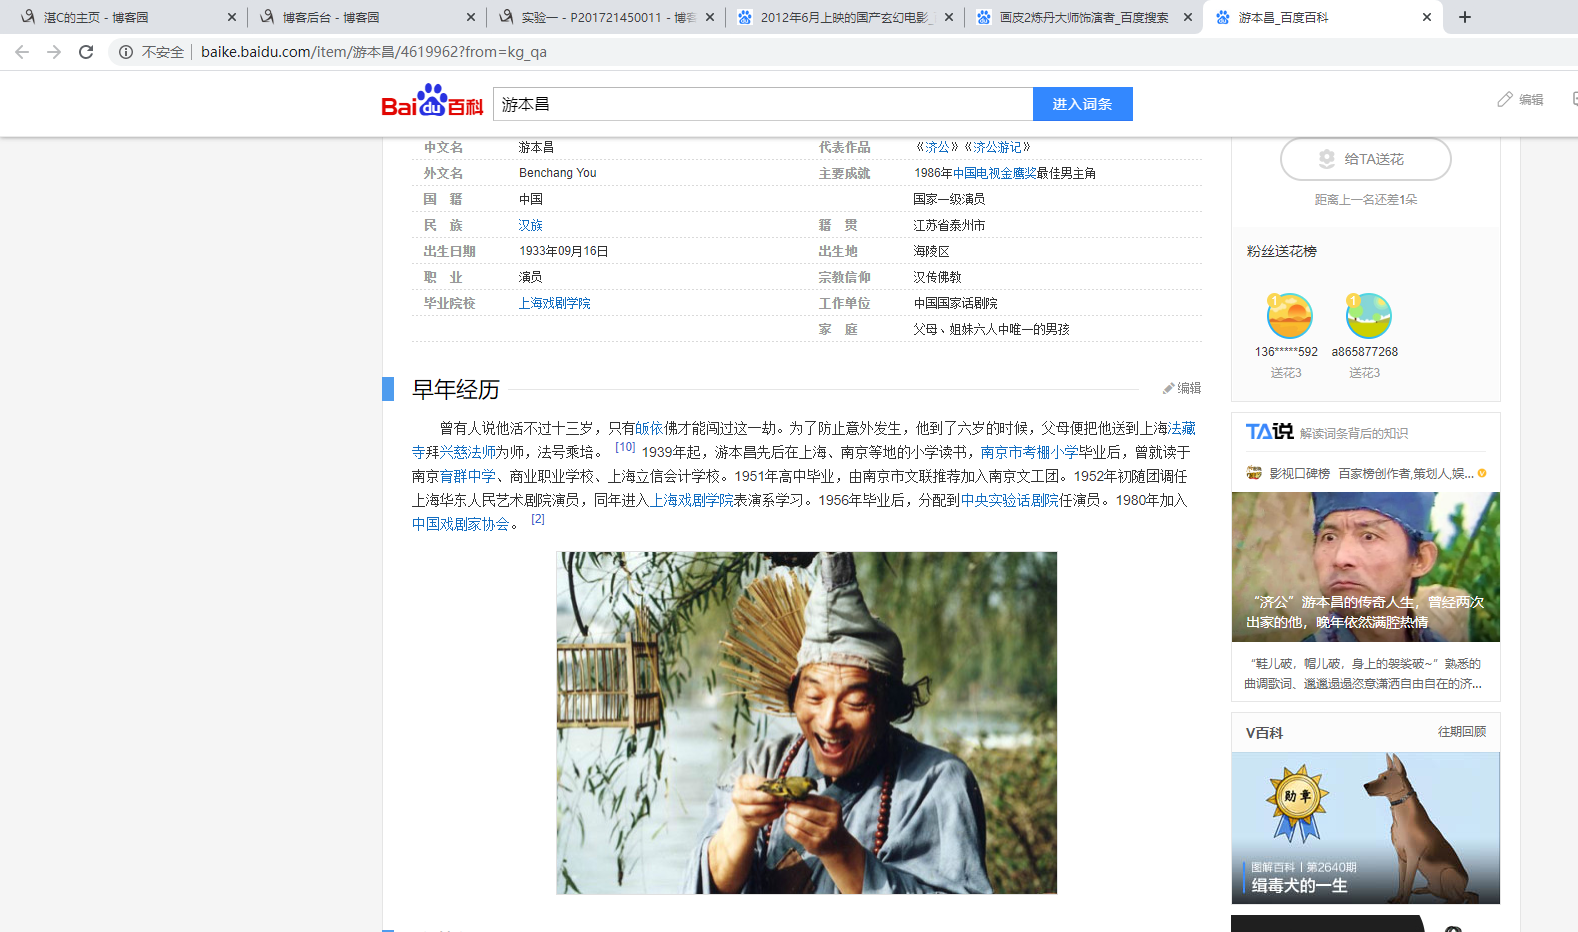Image resolution: width=1578 pixels, height=932 pixels.
Task: Click the birth date 1933年09月16日
Action: coord(564,251)
